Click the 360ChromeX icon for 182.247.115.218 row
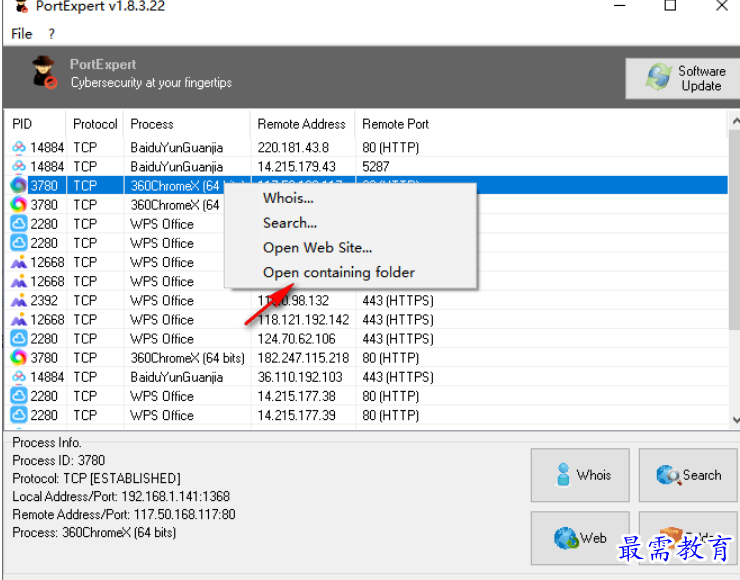The image size is (740, 580). (x=19, y=358)
